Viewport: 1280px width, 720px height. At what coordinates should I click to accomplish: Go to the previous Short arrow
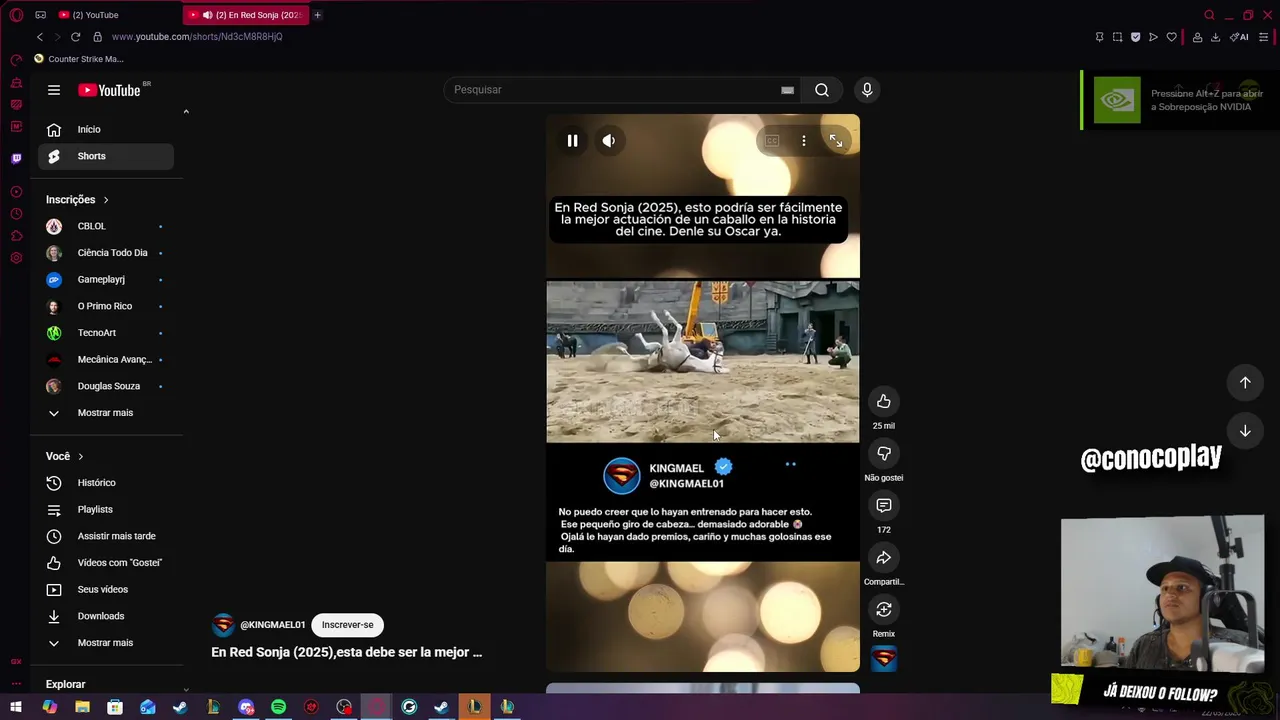(x=1245, y=382)
